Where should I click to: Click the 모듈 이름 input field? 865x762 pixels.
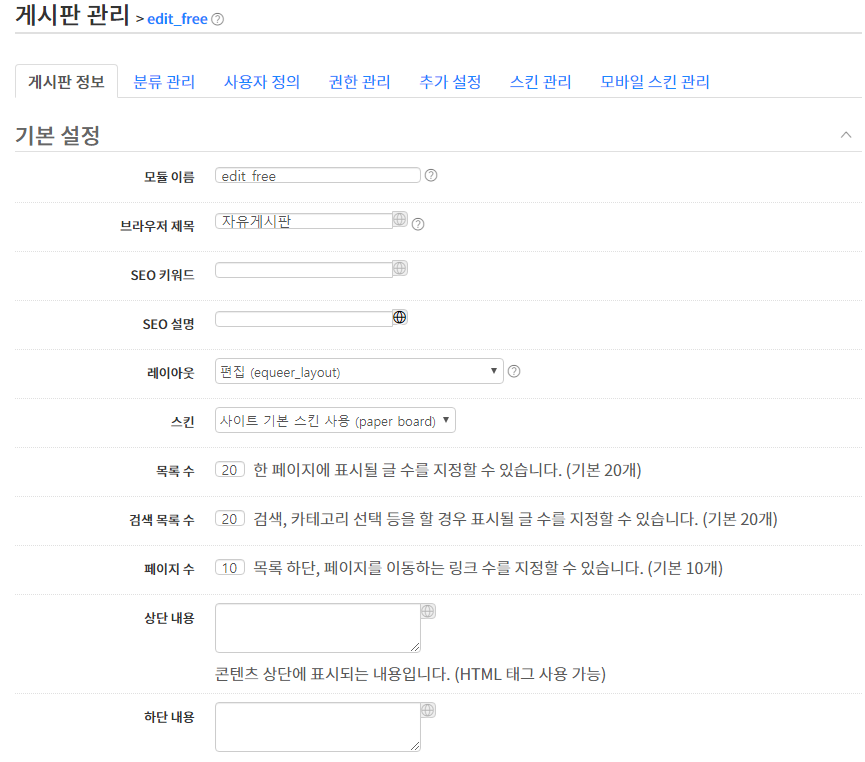[318, 175]
